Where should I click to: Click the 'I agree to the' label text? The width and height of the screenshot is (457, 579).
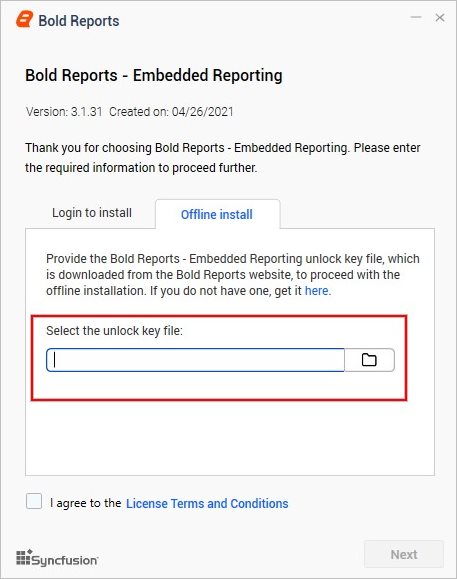[86, 503]
